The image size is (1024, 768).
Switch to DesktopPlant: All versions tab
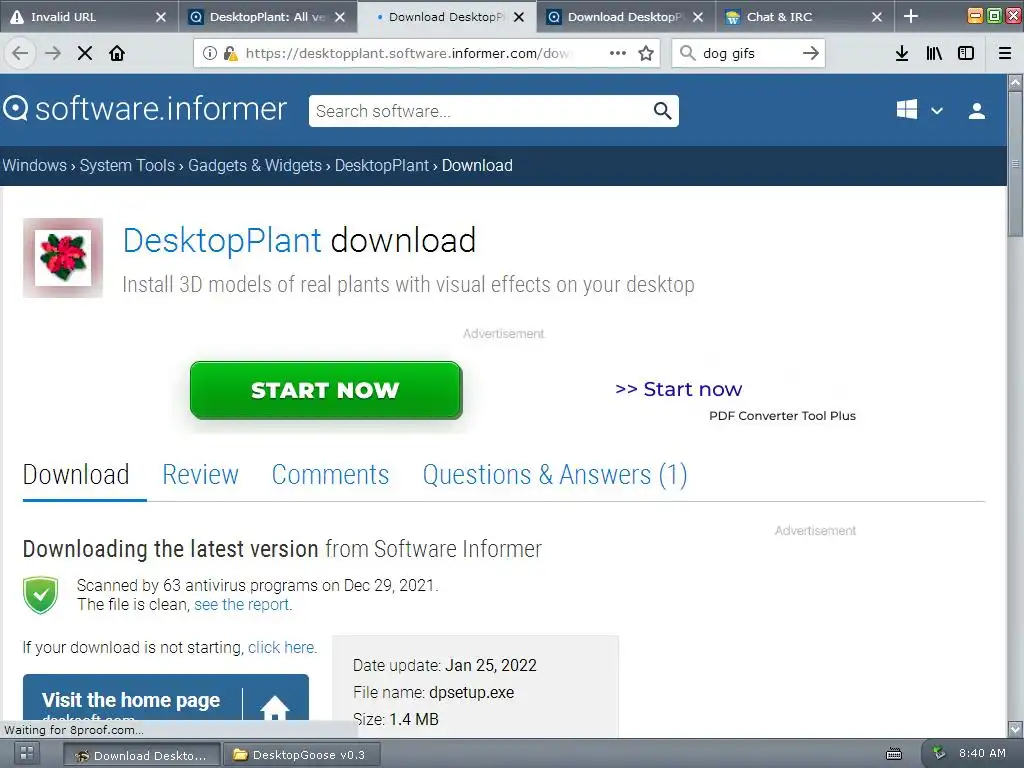(268, 16)
